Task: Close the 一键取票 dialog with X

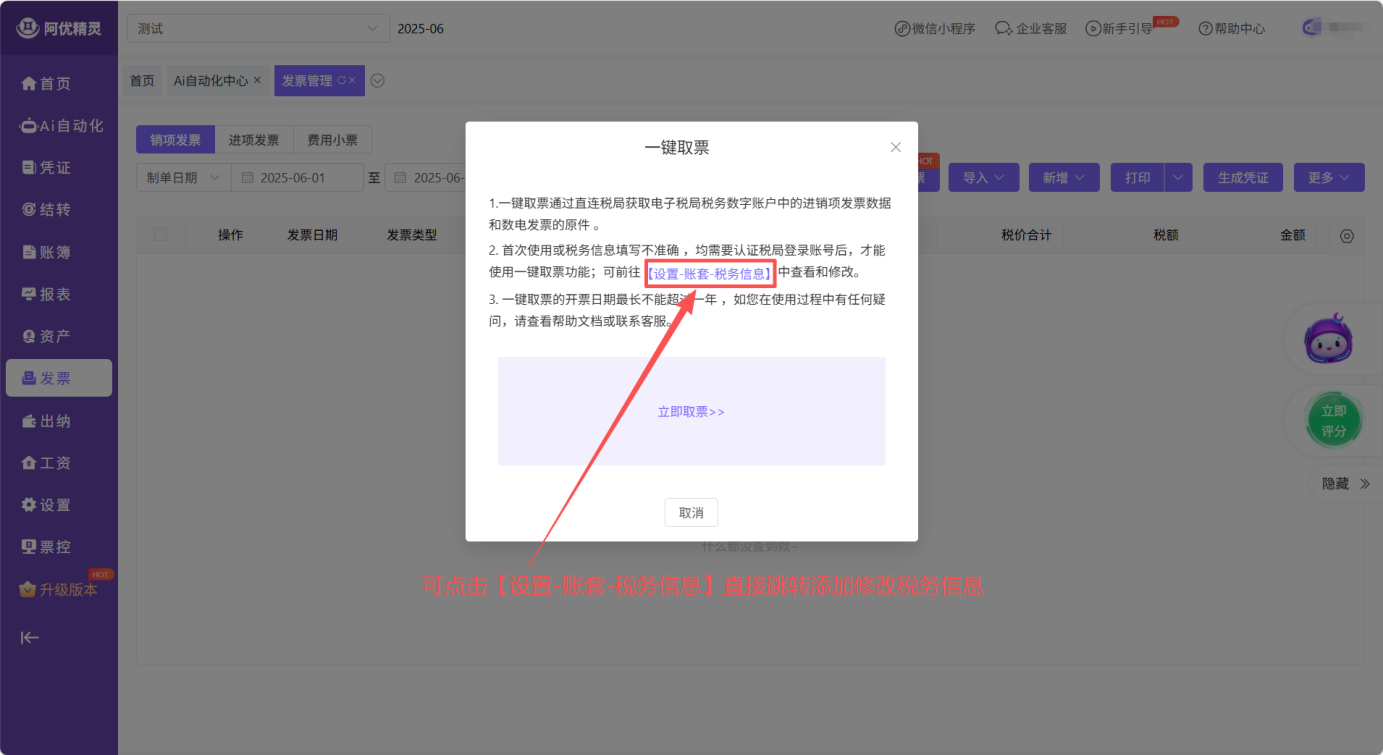Action: coord(895,147)
